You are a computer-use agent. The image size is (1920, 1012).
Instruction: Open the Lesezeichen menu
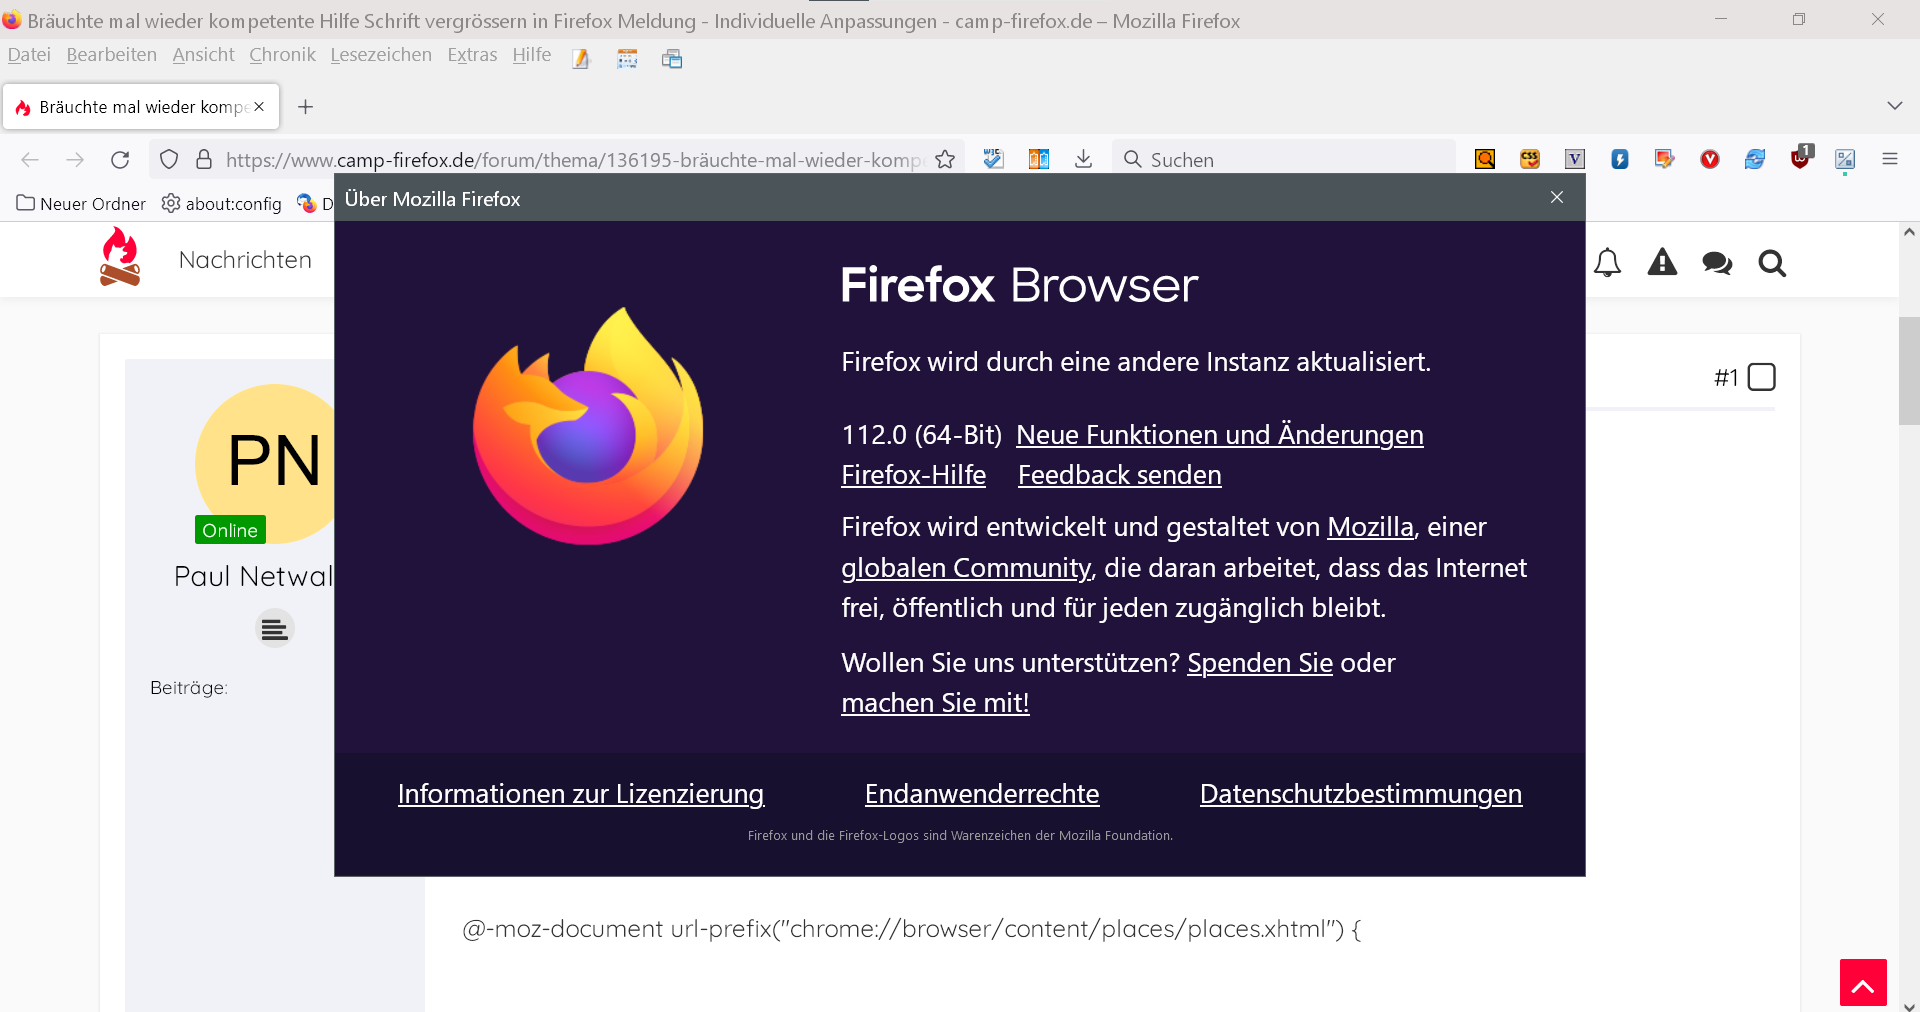pos(381,55)
